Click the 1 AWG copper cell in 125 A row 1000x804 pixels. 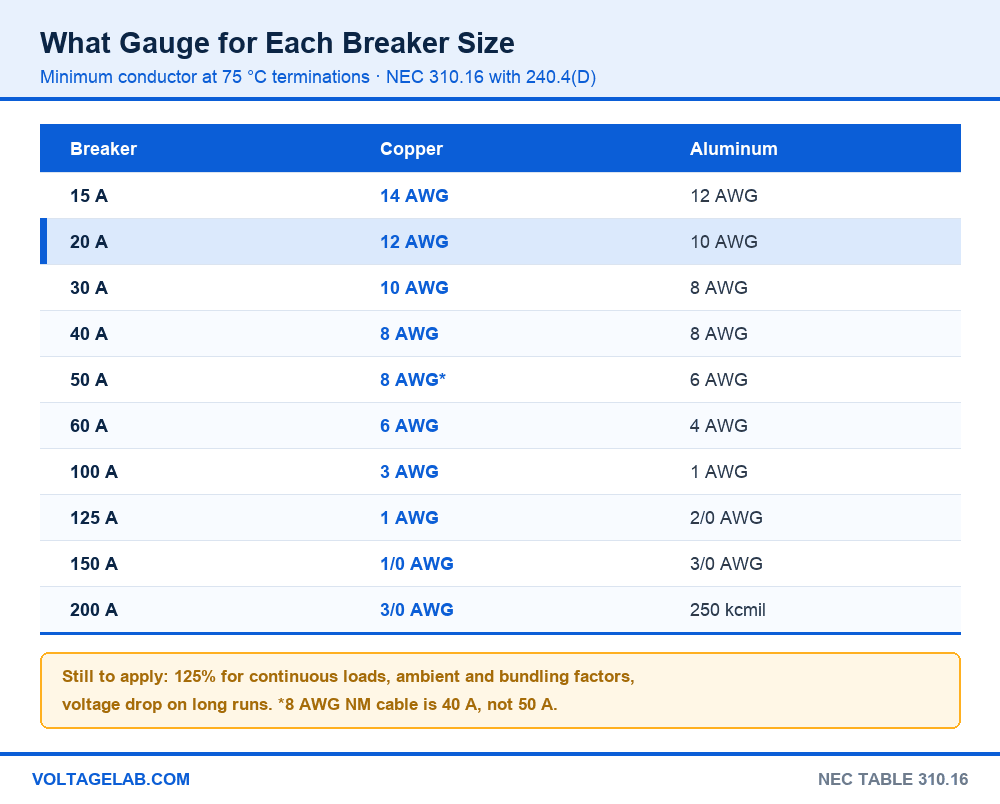tap(409, 518)
